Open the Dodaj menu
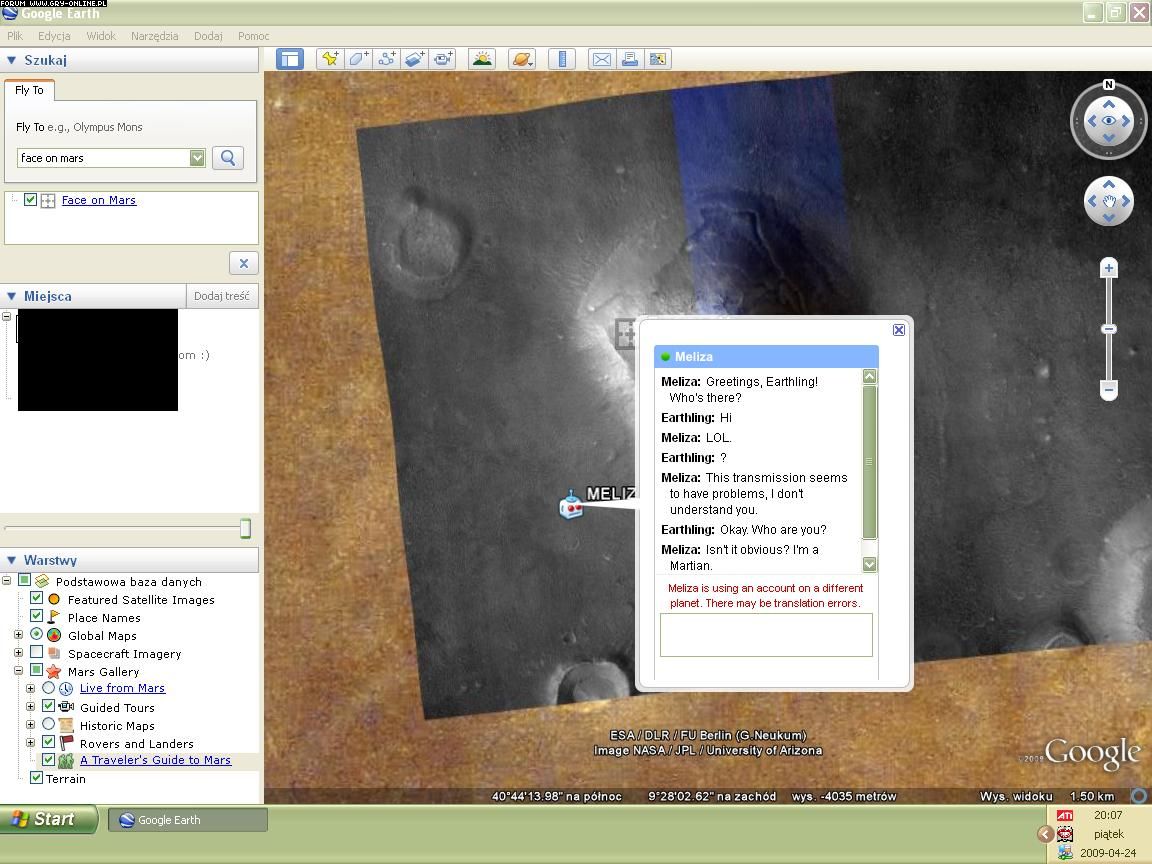Viewport: 1152px width, 864px height. pos(208,36)
